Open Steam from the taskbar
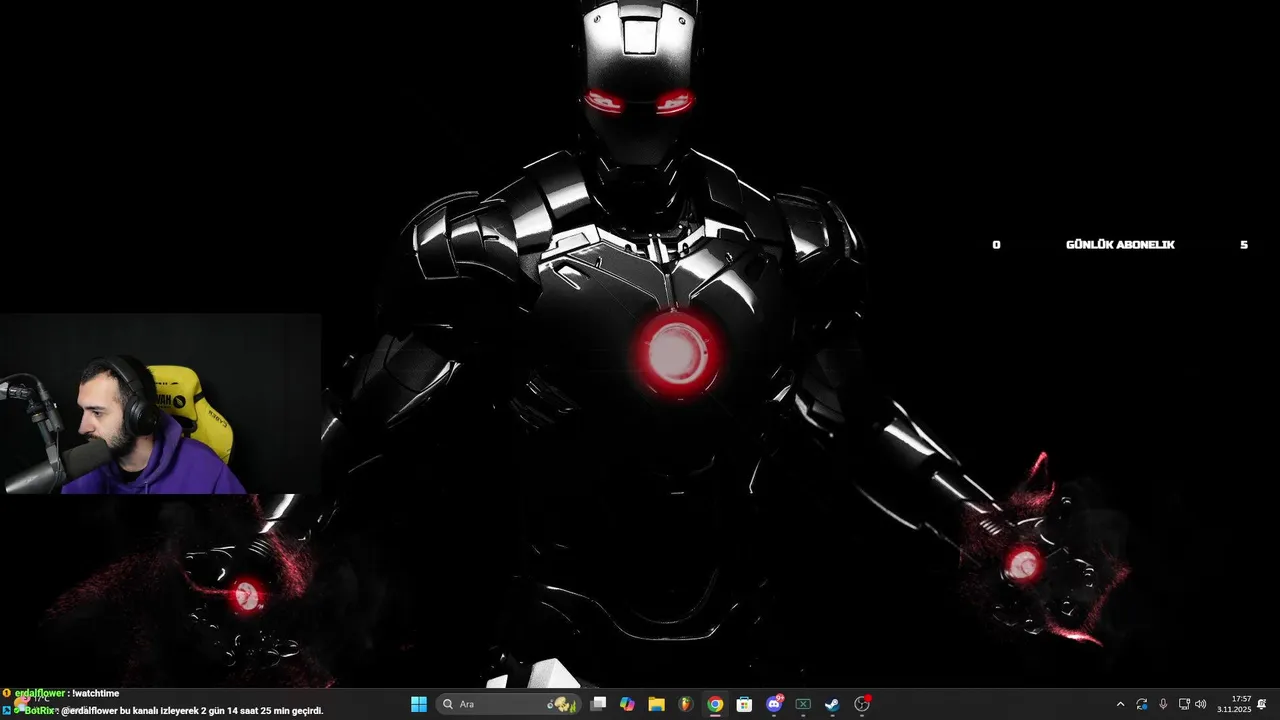The width and height of the screenshot is (1280, 720). coord(832,704)
